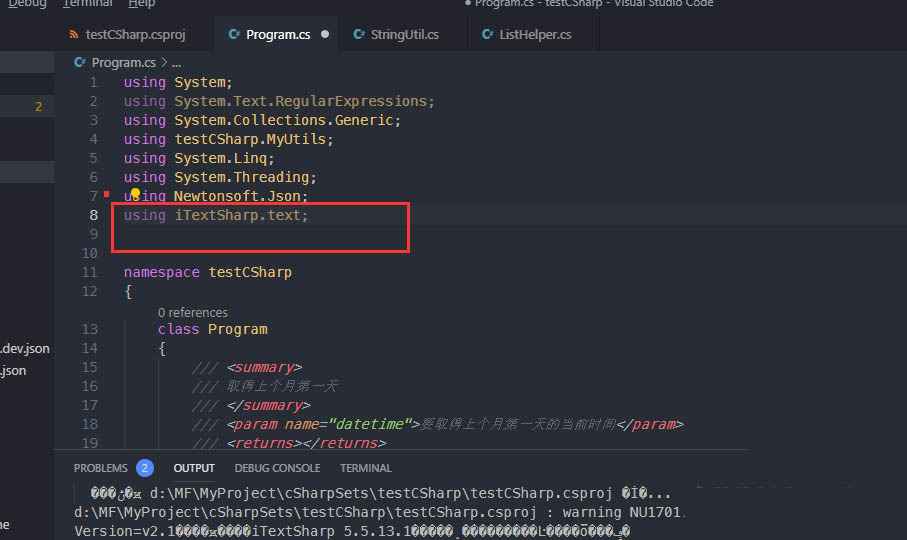Click the C# icon on ListHelper.cs tab
Image resolution: width=907 pixels, height=540 pixels.
click(487, 35)
